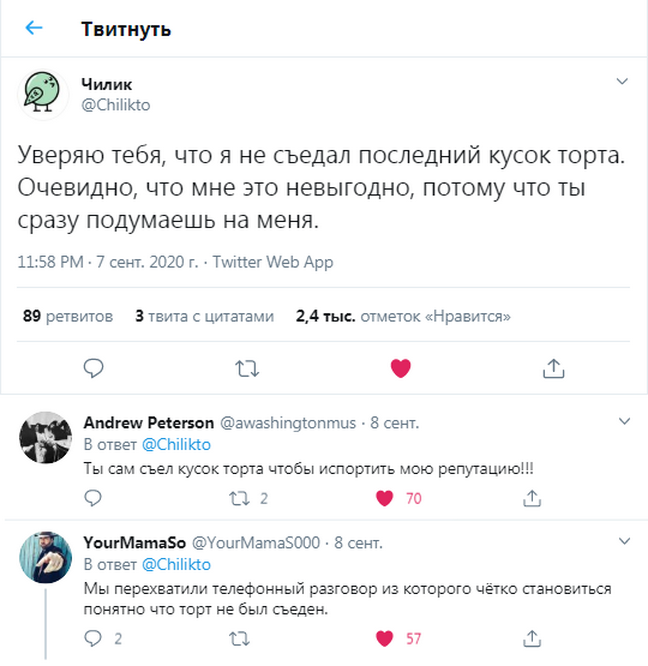Expand options menu on YourMamaSo's reply
This screenshot has width=648, height=666.
tap(621, 541)
